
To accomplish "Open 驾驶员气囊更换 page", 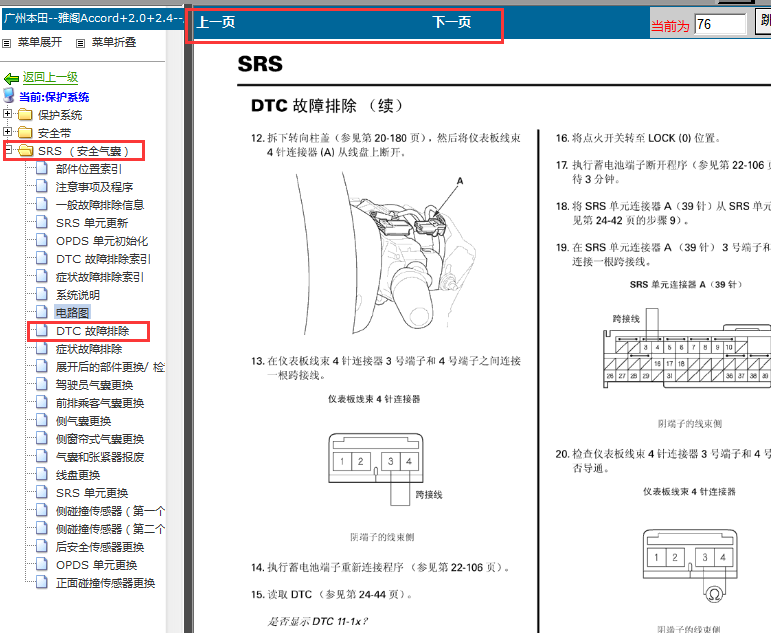I will click(94, 385).
